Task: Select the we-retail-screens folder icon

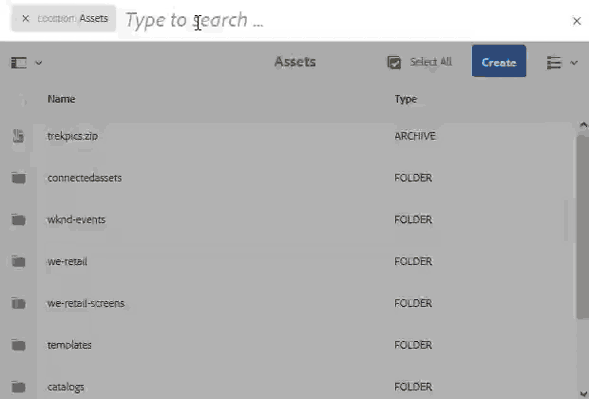Action: [x=18, y=303]
